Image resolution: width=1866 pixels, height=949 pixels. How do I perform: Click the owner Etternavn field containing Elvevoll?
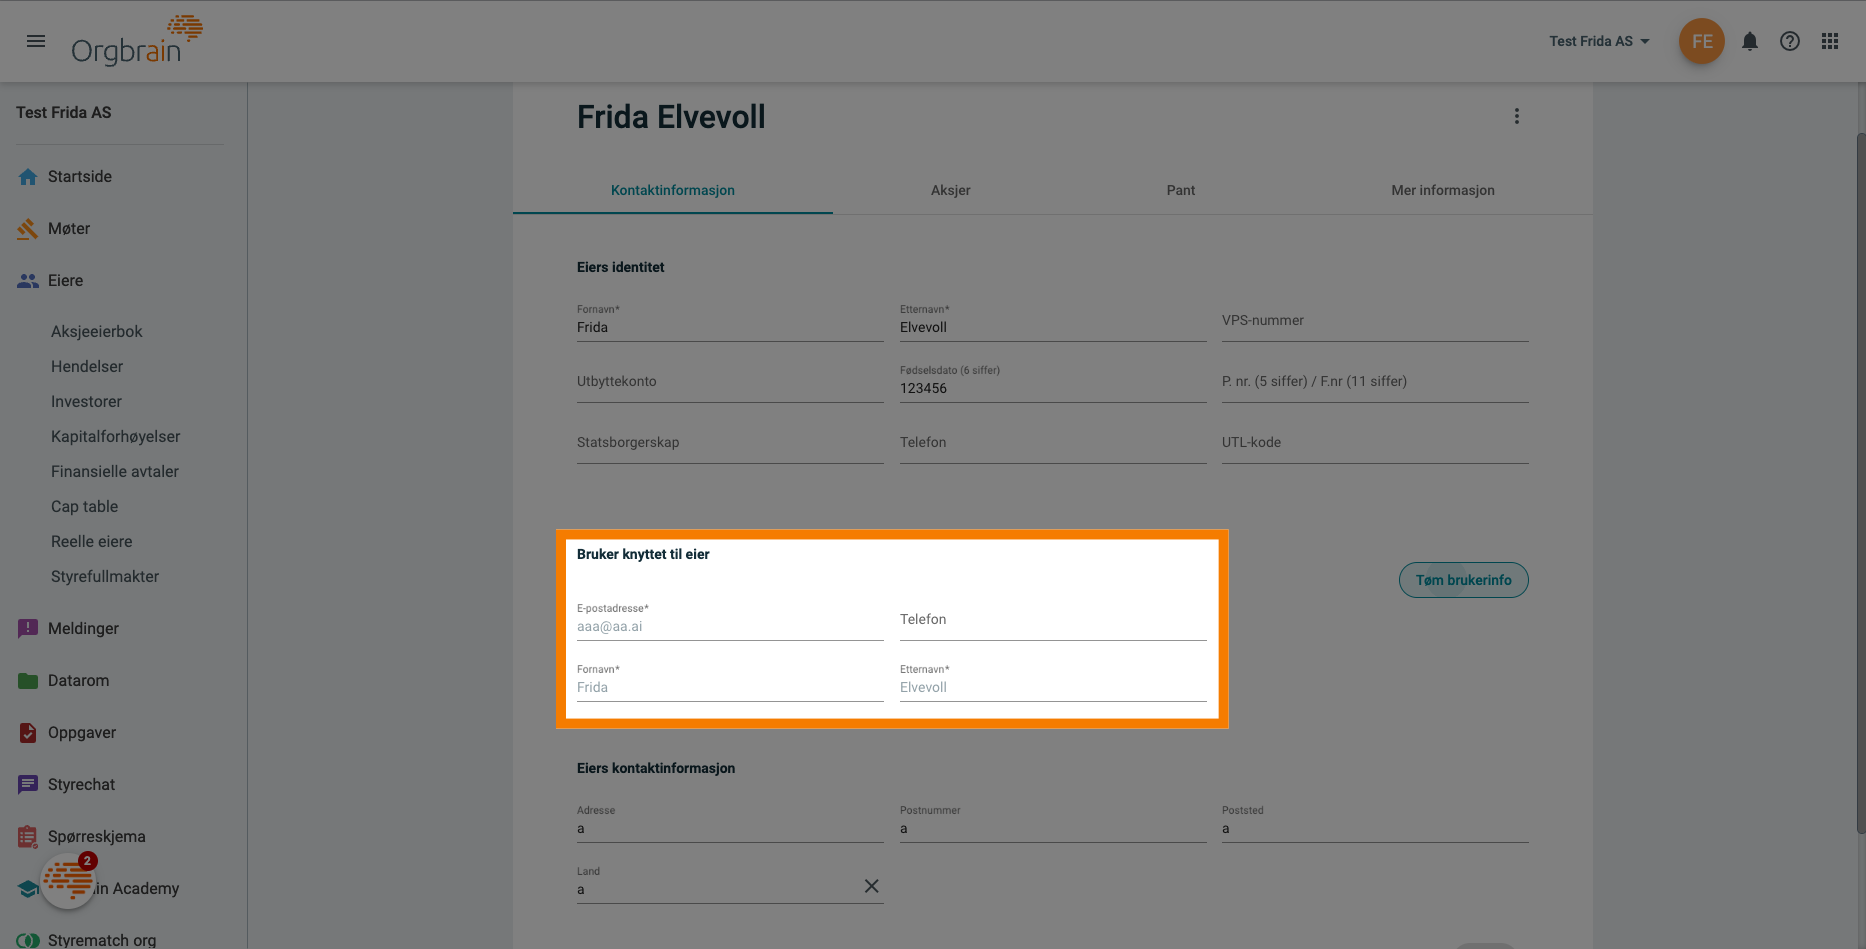pos(1053,322)
